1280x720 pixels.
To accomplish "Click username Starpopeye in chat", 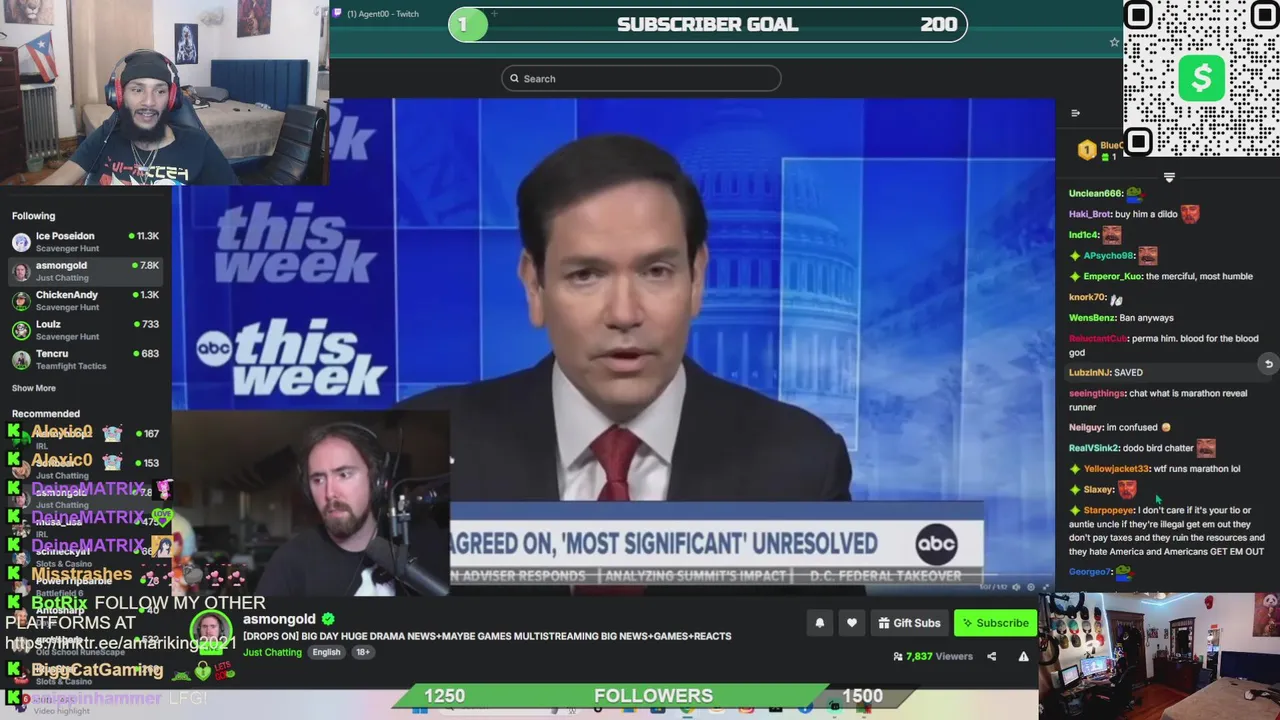I will click(x=1109, y=511).
